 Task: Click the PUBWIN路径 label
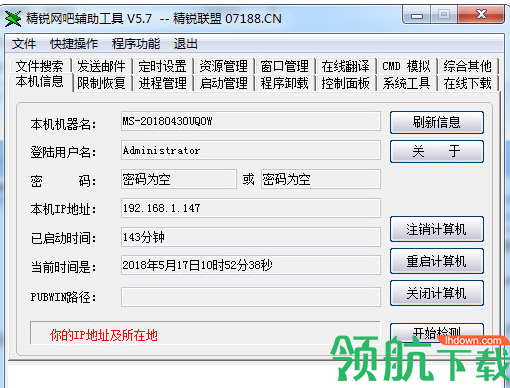click(x=63, y=297)
